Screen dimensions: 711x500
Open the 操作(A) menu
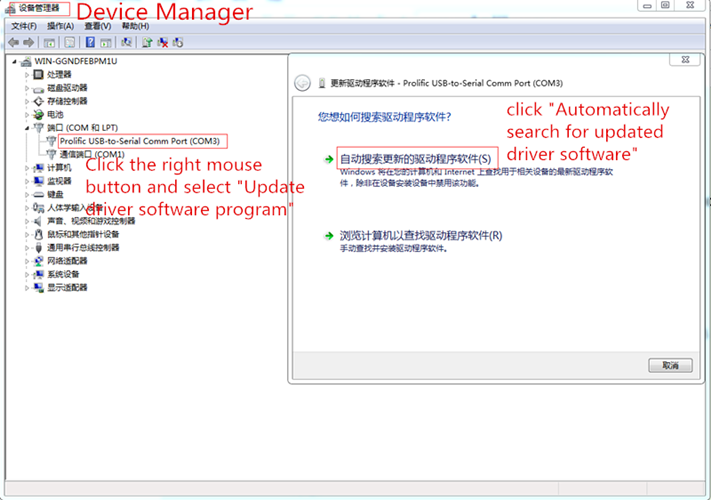click(x=60, y=25)
